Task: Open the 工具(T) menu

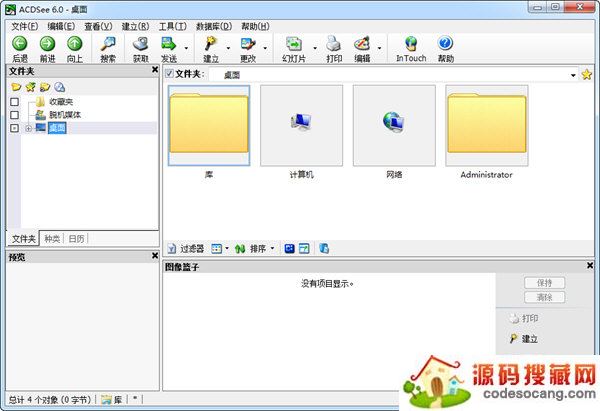Action: click(x=173, y=26)
